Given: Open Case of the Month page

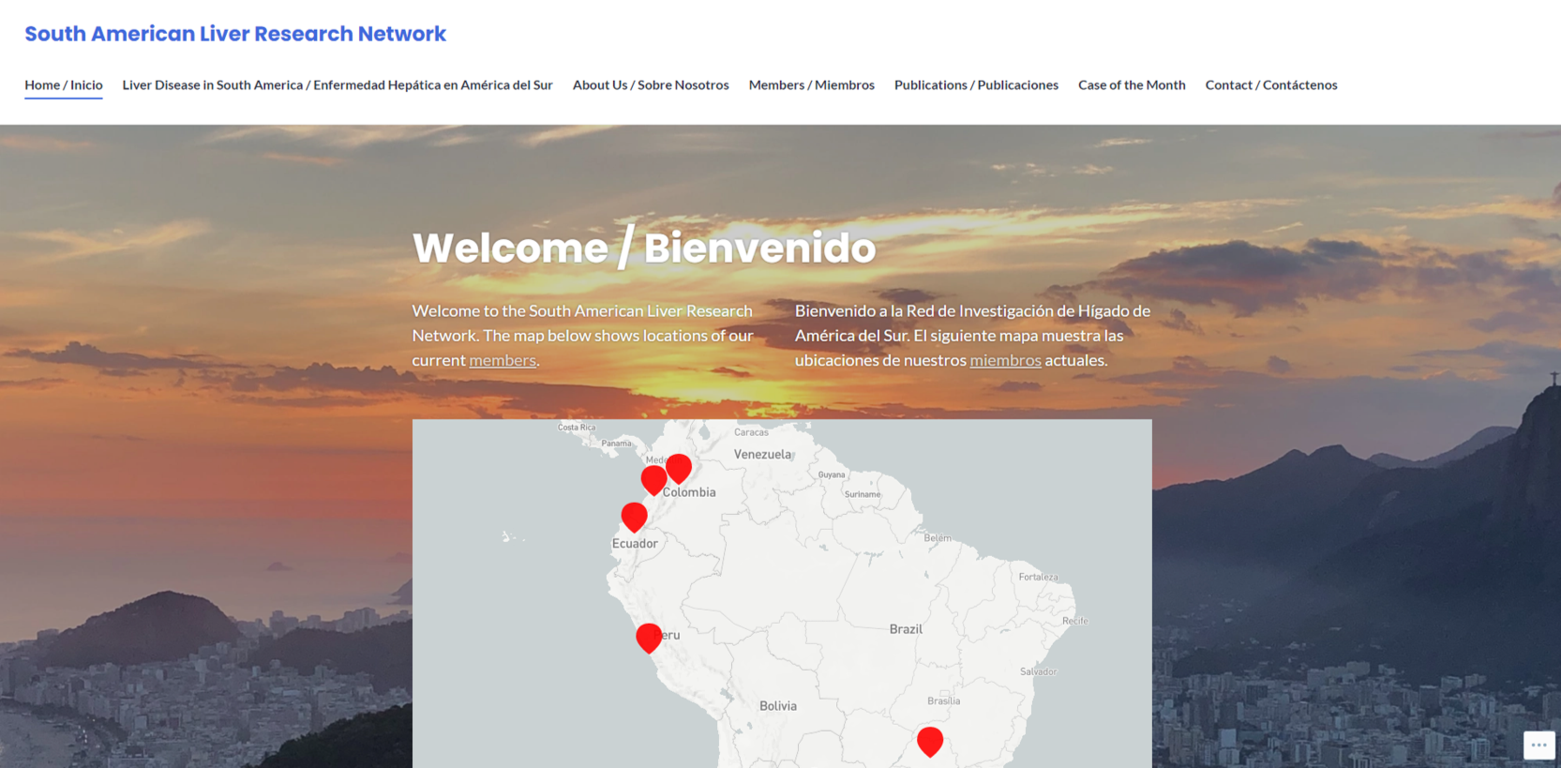Looking at the screenshot, I should [x=1131, y=85].
